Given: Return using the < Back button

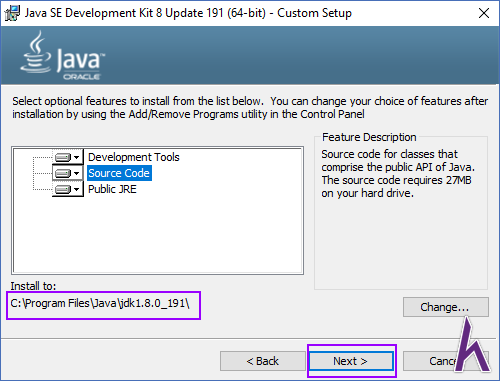Looking at the screenshot, I should pyautogui.click(x=262, y=361).
